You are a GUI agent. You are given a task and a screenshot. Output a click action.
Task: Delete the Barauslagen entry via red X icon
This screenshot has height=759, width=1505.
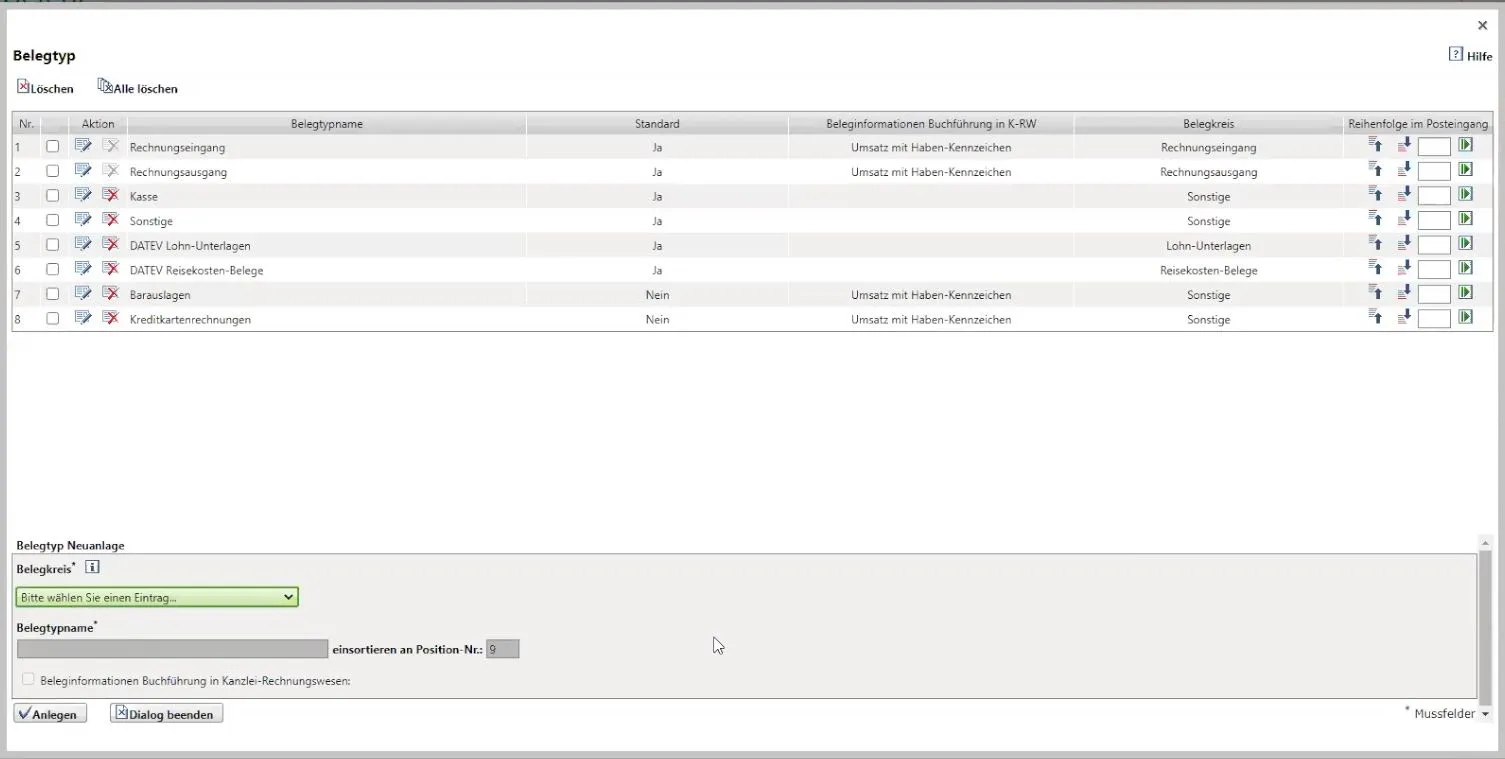point(111,293)
